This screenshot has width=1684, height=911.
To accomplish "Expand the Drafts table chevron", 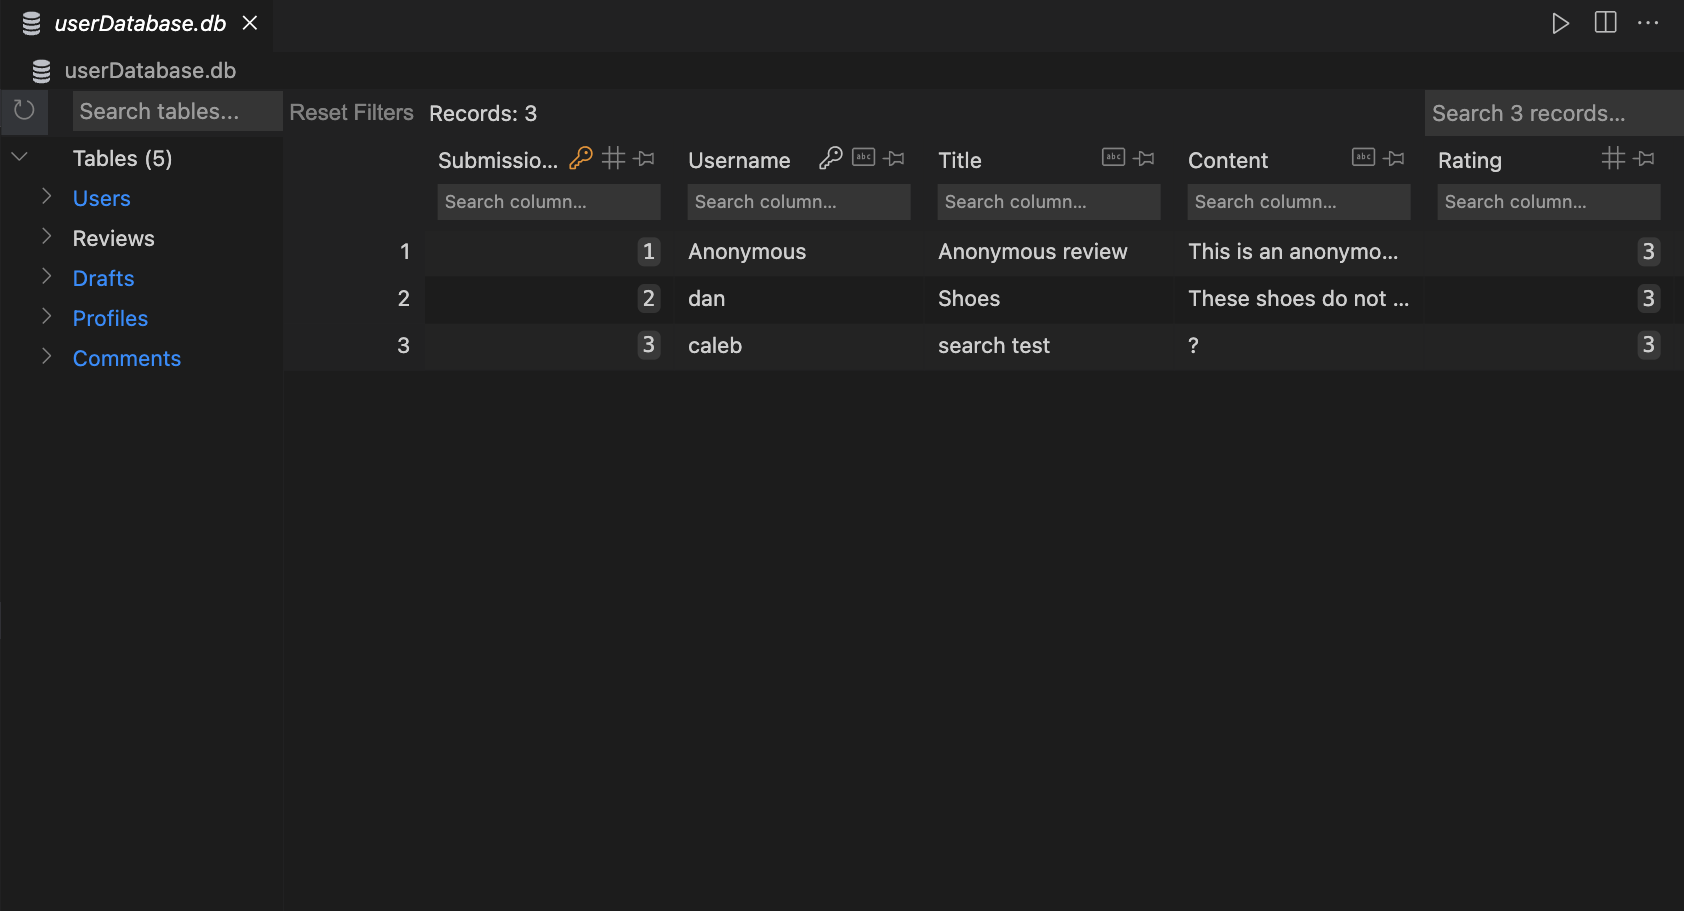I will [46, 277].
